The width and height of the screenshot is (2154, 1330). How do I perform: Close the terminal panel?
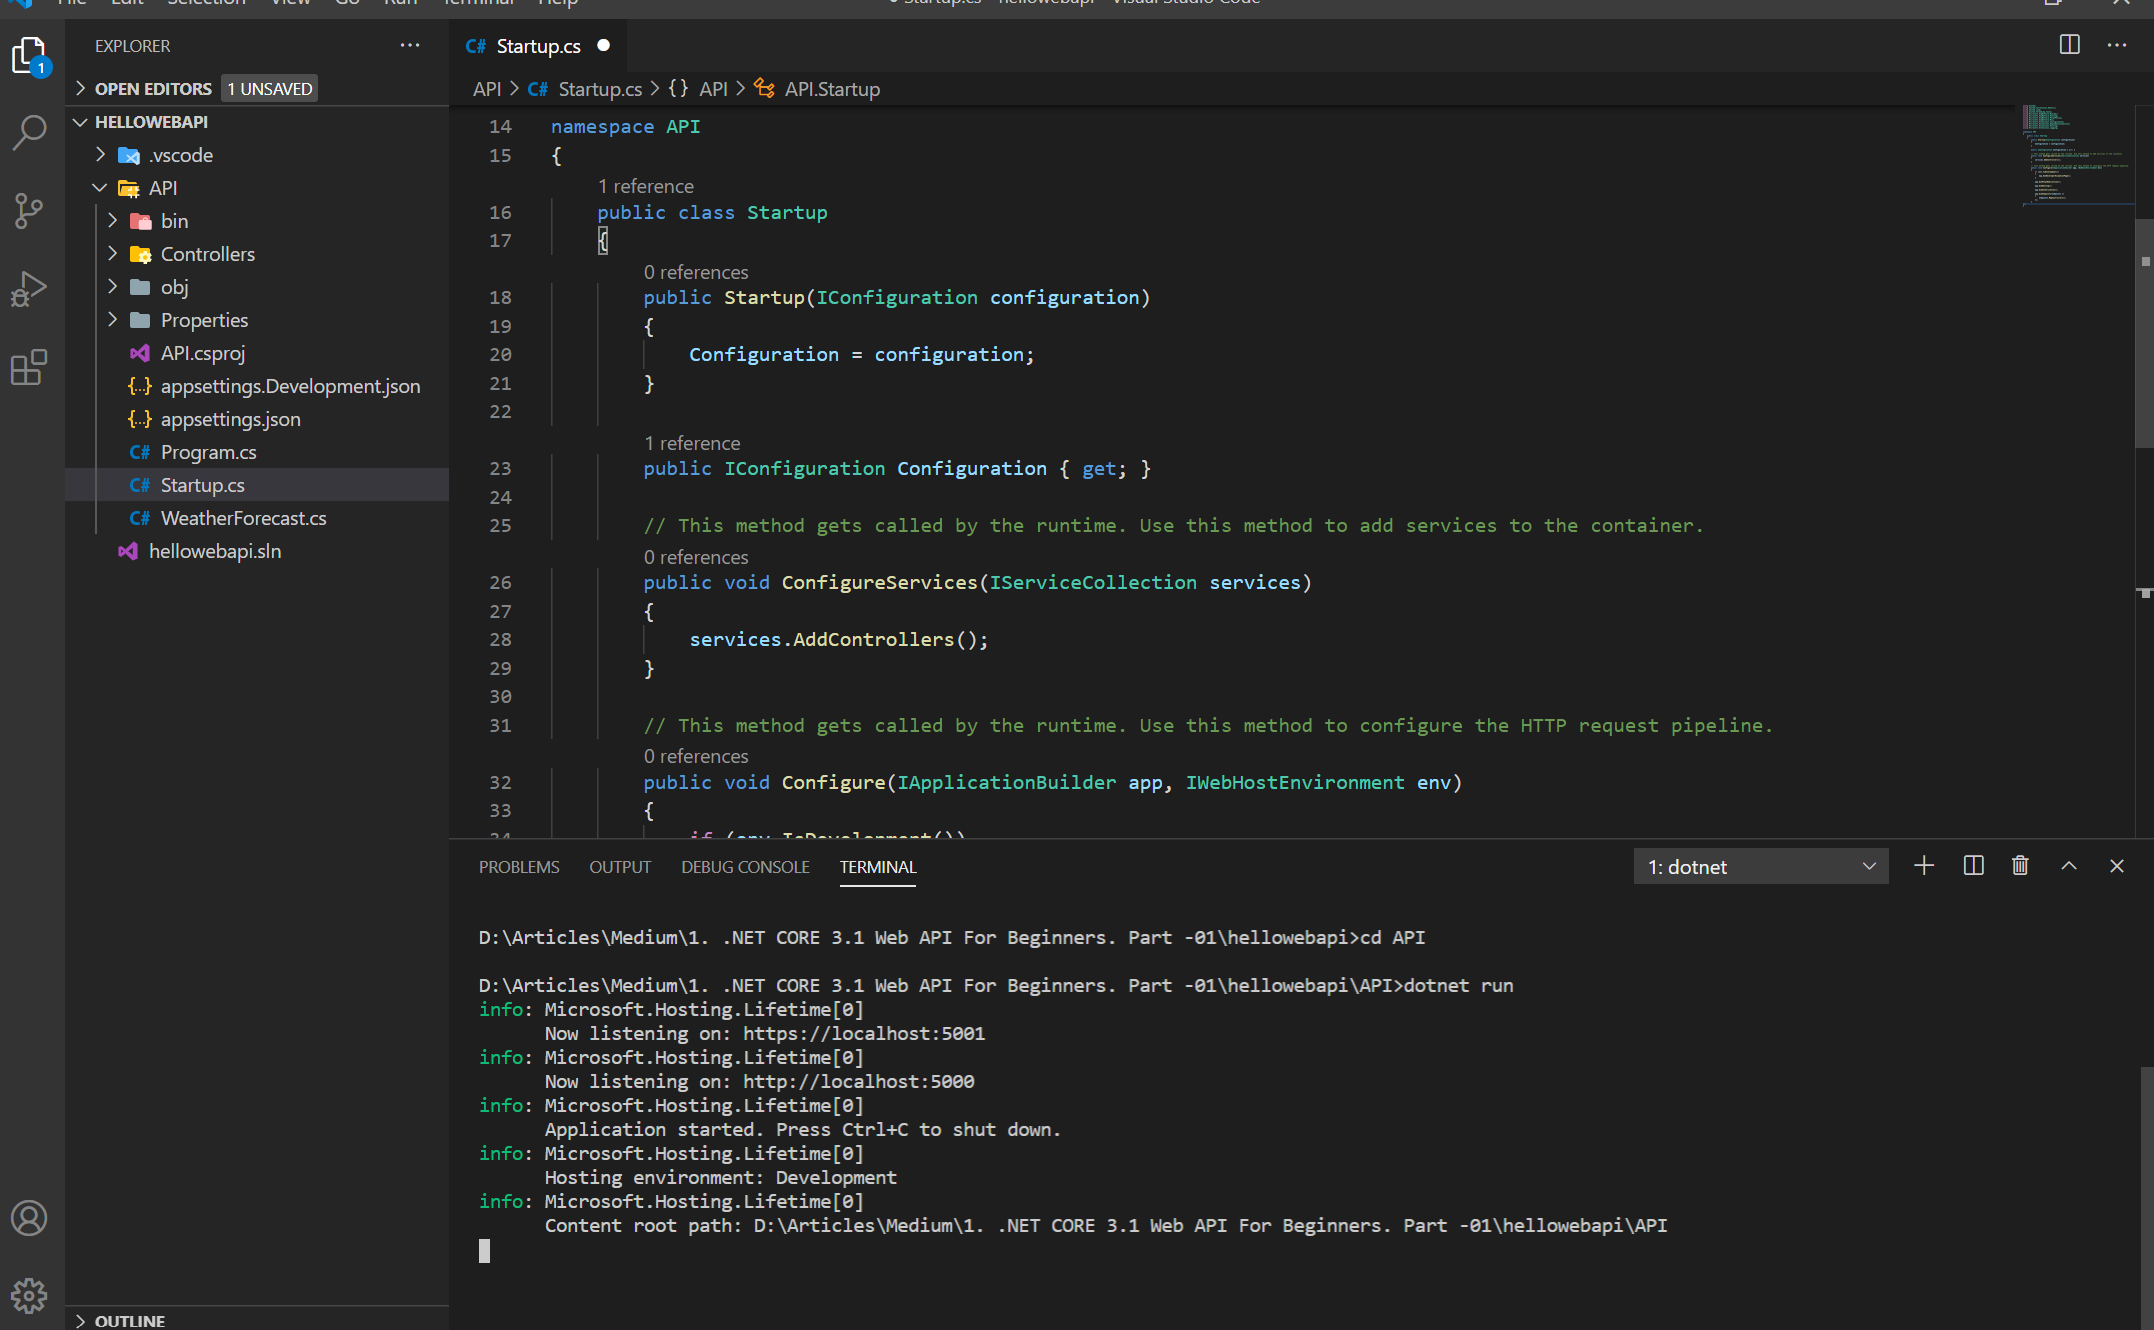tap(2117, 866)
